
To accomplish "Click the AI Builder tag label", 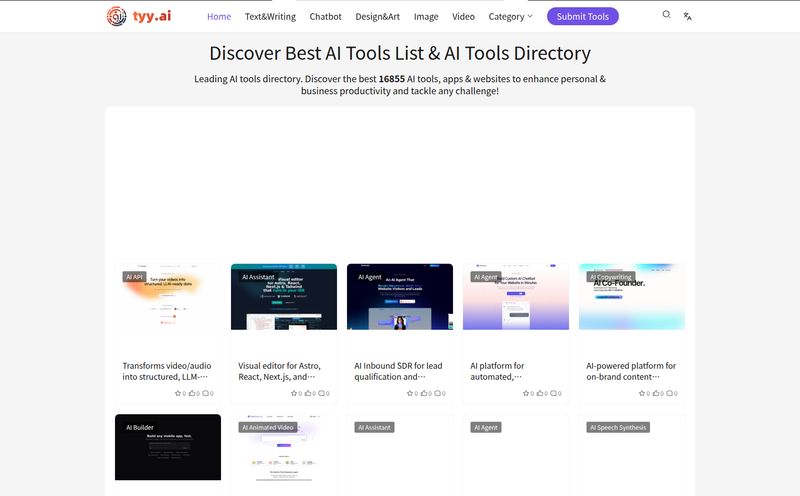I will (140, 428).
